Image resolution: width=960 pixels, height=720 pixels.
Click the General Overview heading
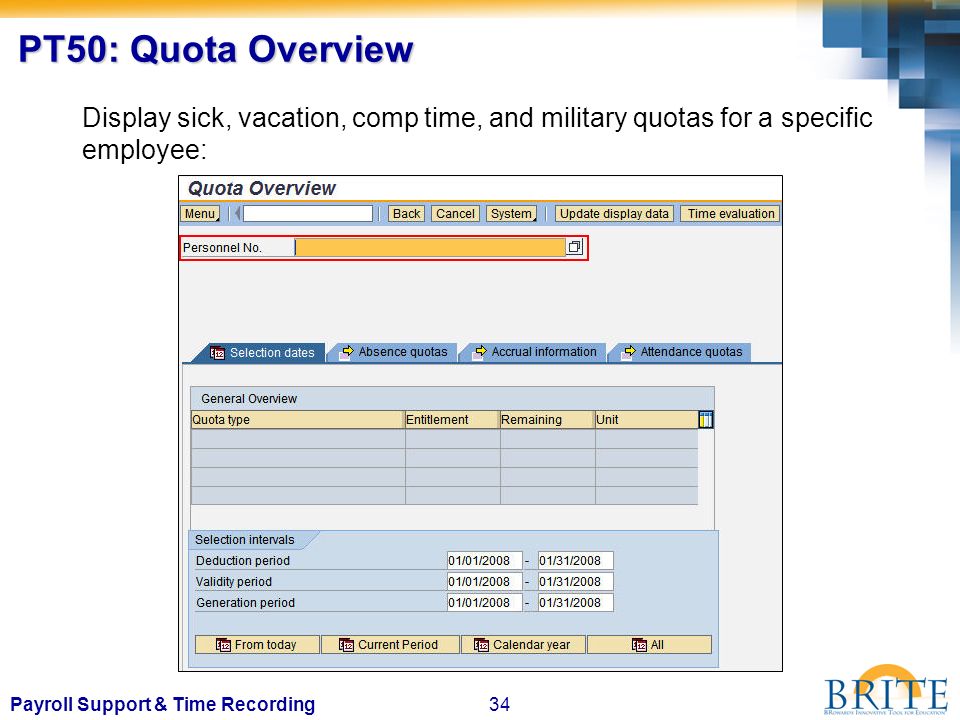pyautogui.click(x=249, y=399)
